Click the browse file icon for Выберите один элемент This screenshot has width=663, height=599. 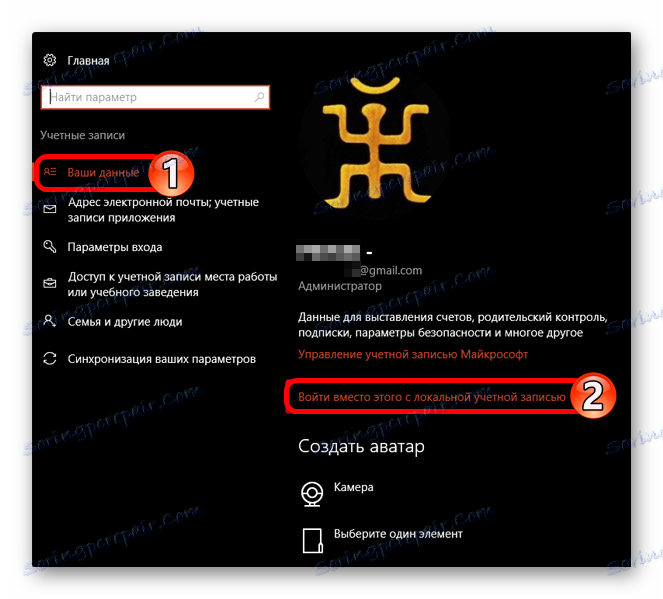point(312,540)
